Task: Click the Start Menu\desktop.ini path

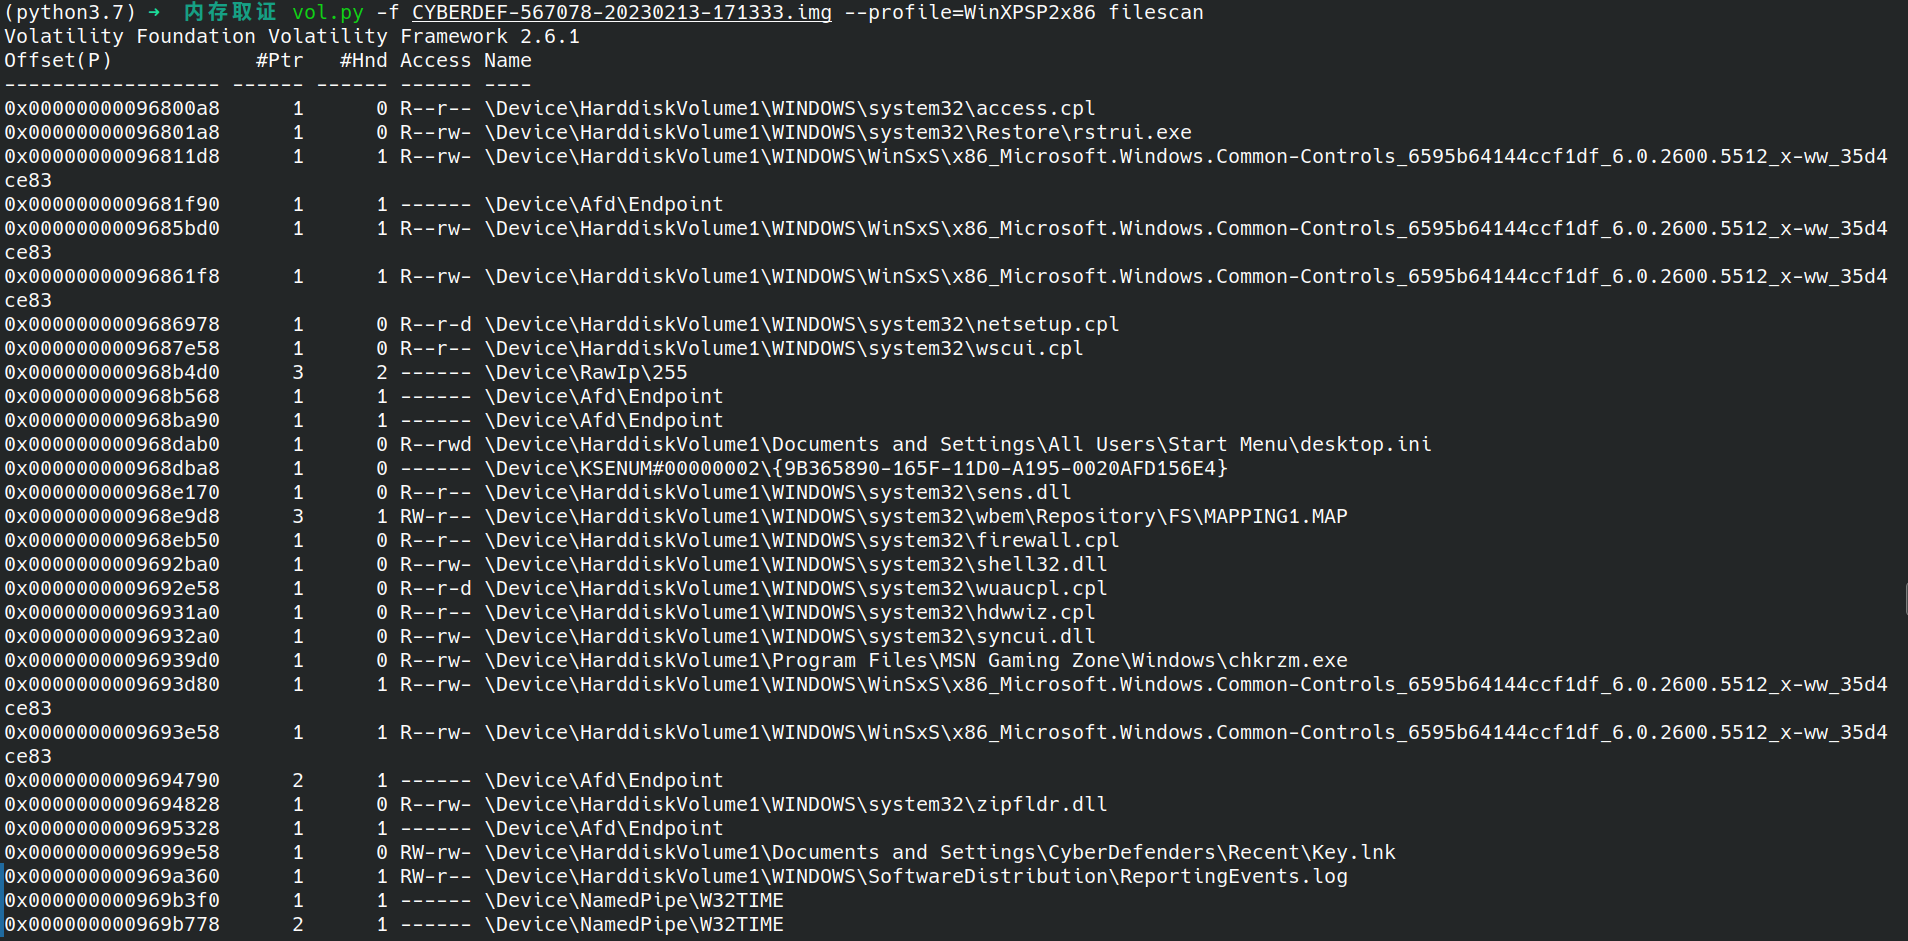Action: click(957, 445)
